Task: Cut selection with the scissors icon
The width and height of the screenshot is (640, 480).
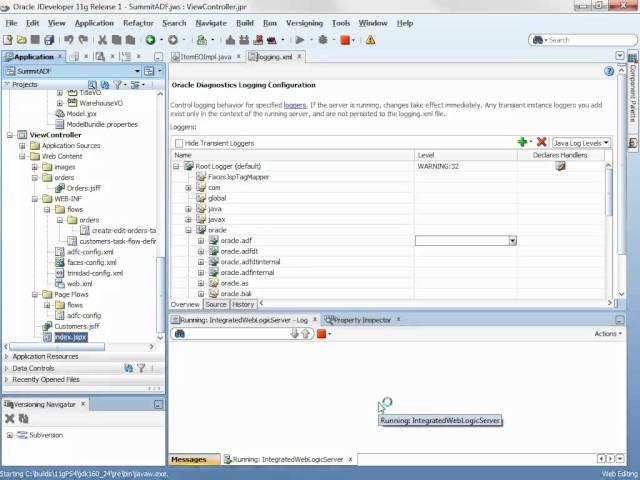Action: point(102,40)
